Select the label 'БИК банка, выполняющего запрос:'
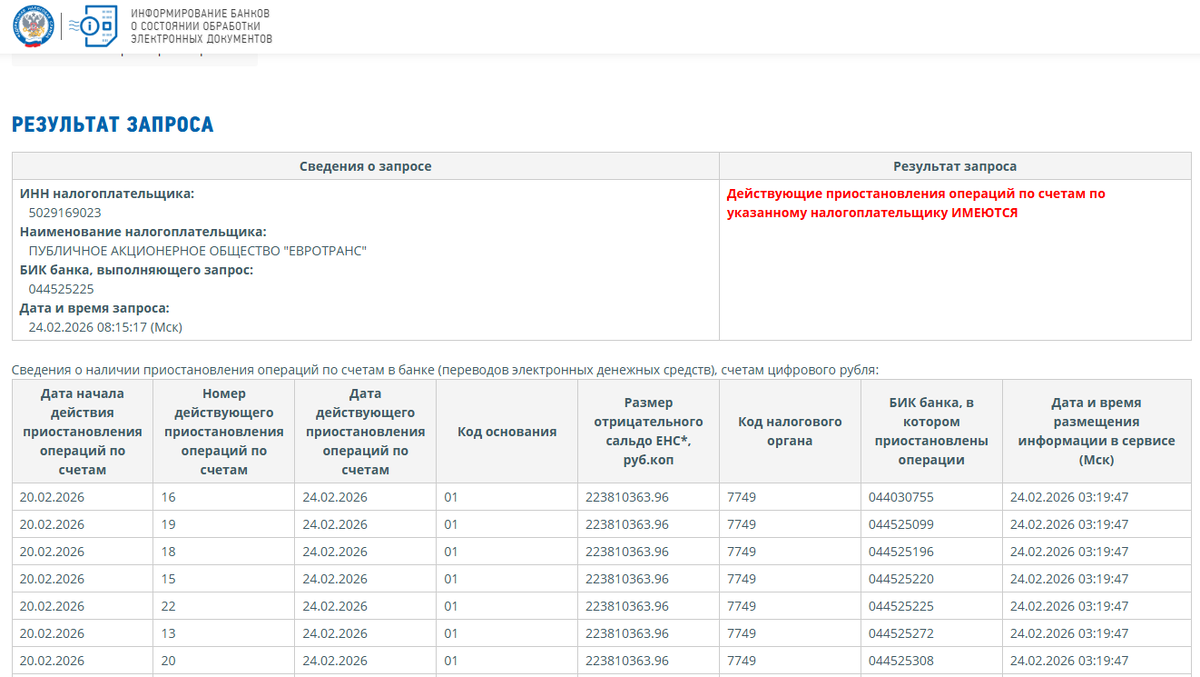 (x=136, y=269)
